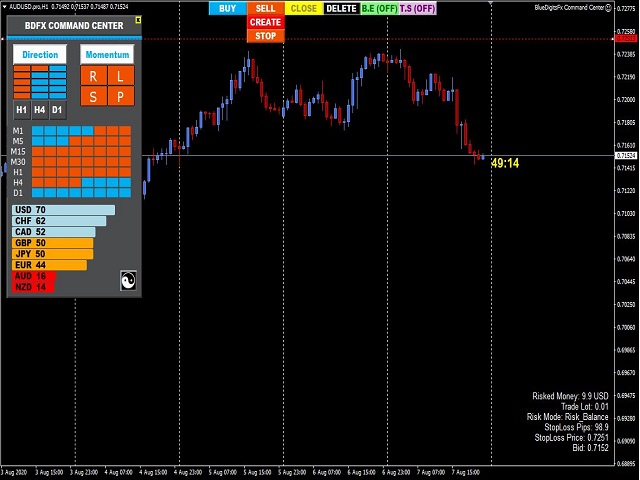Click the AUDUSD.pro,H1 chart symbol label

[x=29, y=7]
